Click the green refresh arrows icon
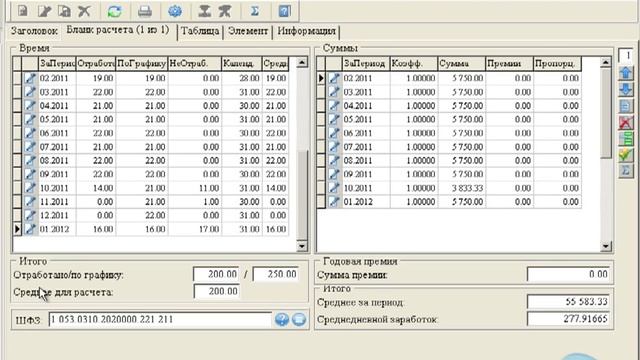The width and height of the screenshot is (640, 360). point(115,11)
